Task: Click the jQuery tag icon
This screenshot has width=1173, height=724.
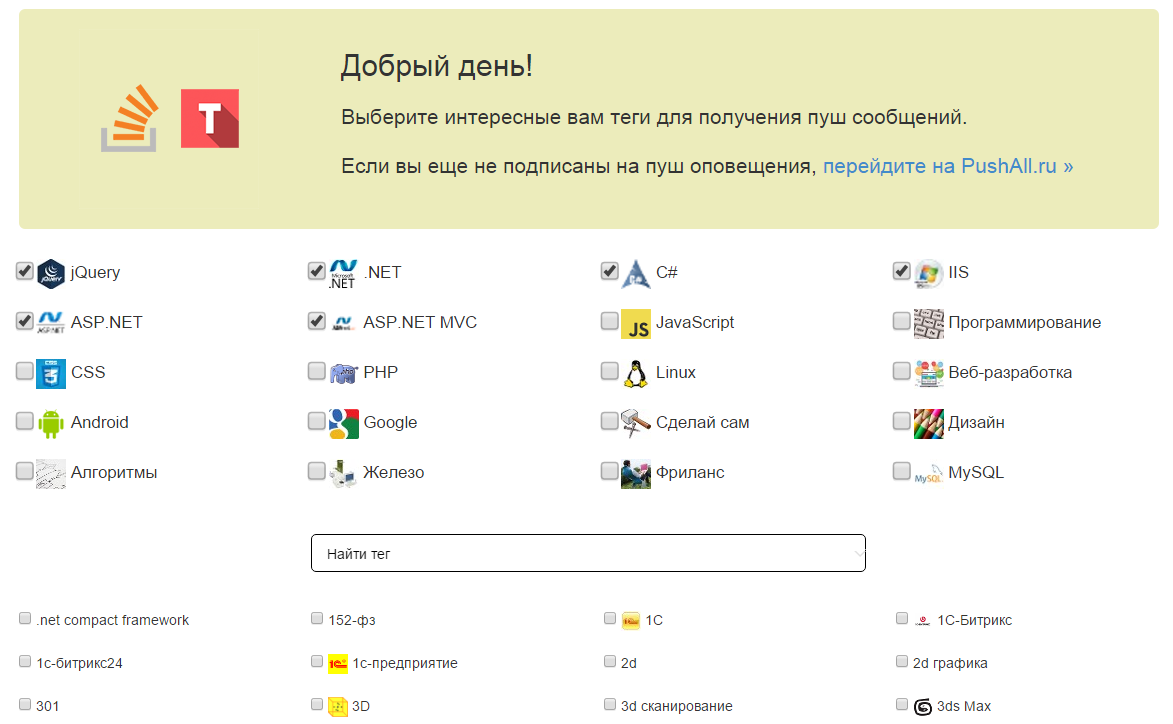Action: pos(51,273)
